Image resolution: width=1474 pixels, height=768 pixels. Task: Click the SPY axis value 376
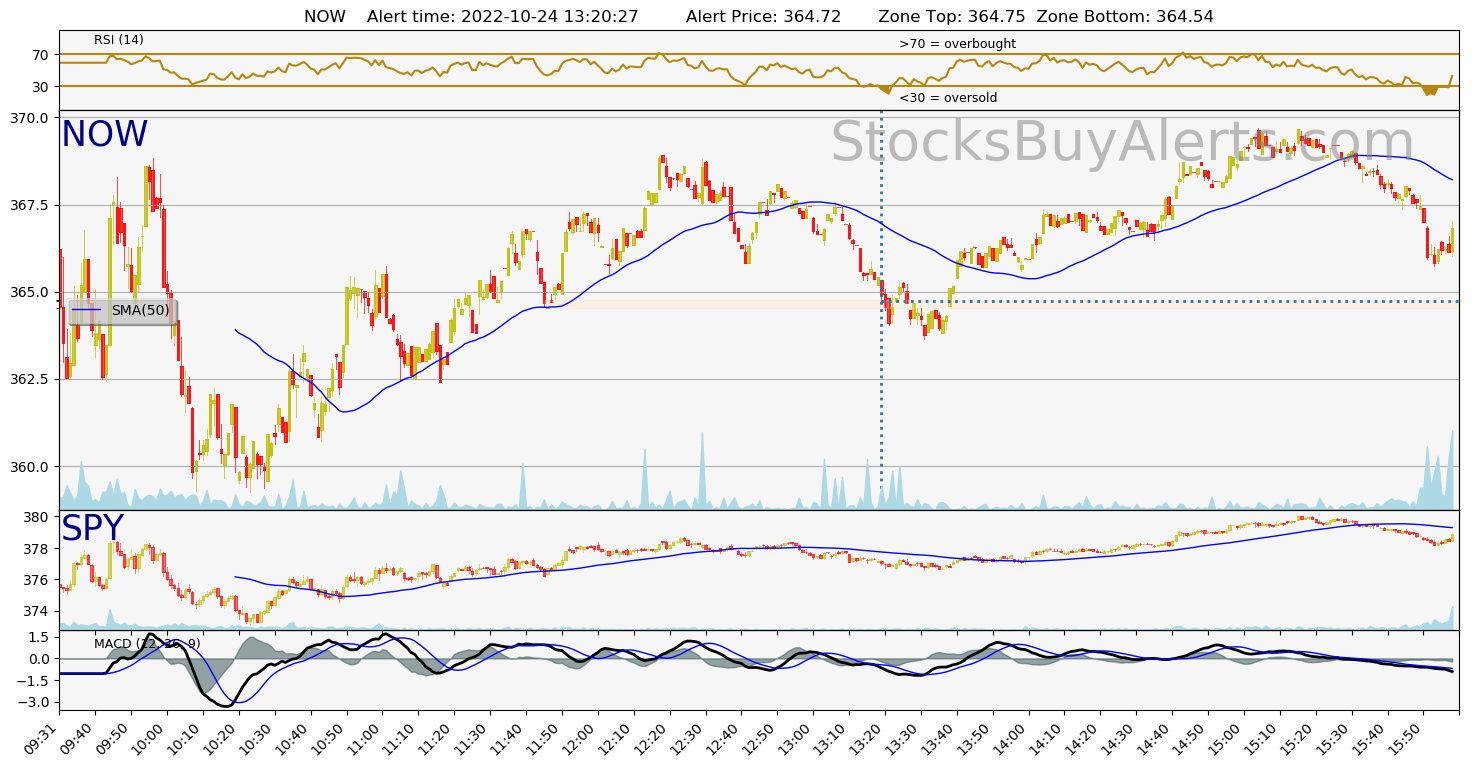pos(37,580)
